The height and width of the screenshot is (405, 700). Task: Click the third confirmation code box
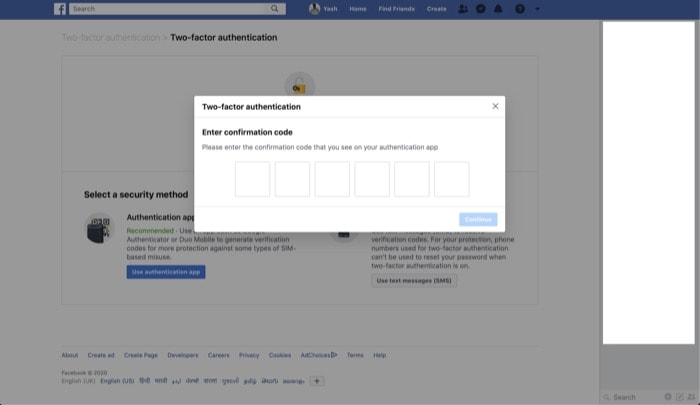pos(332,179)
